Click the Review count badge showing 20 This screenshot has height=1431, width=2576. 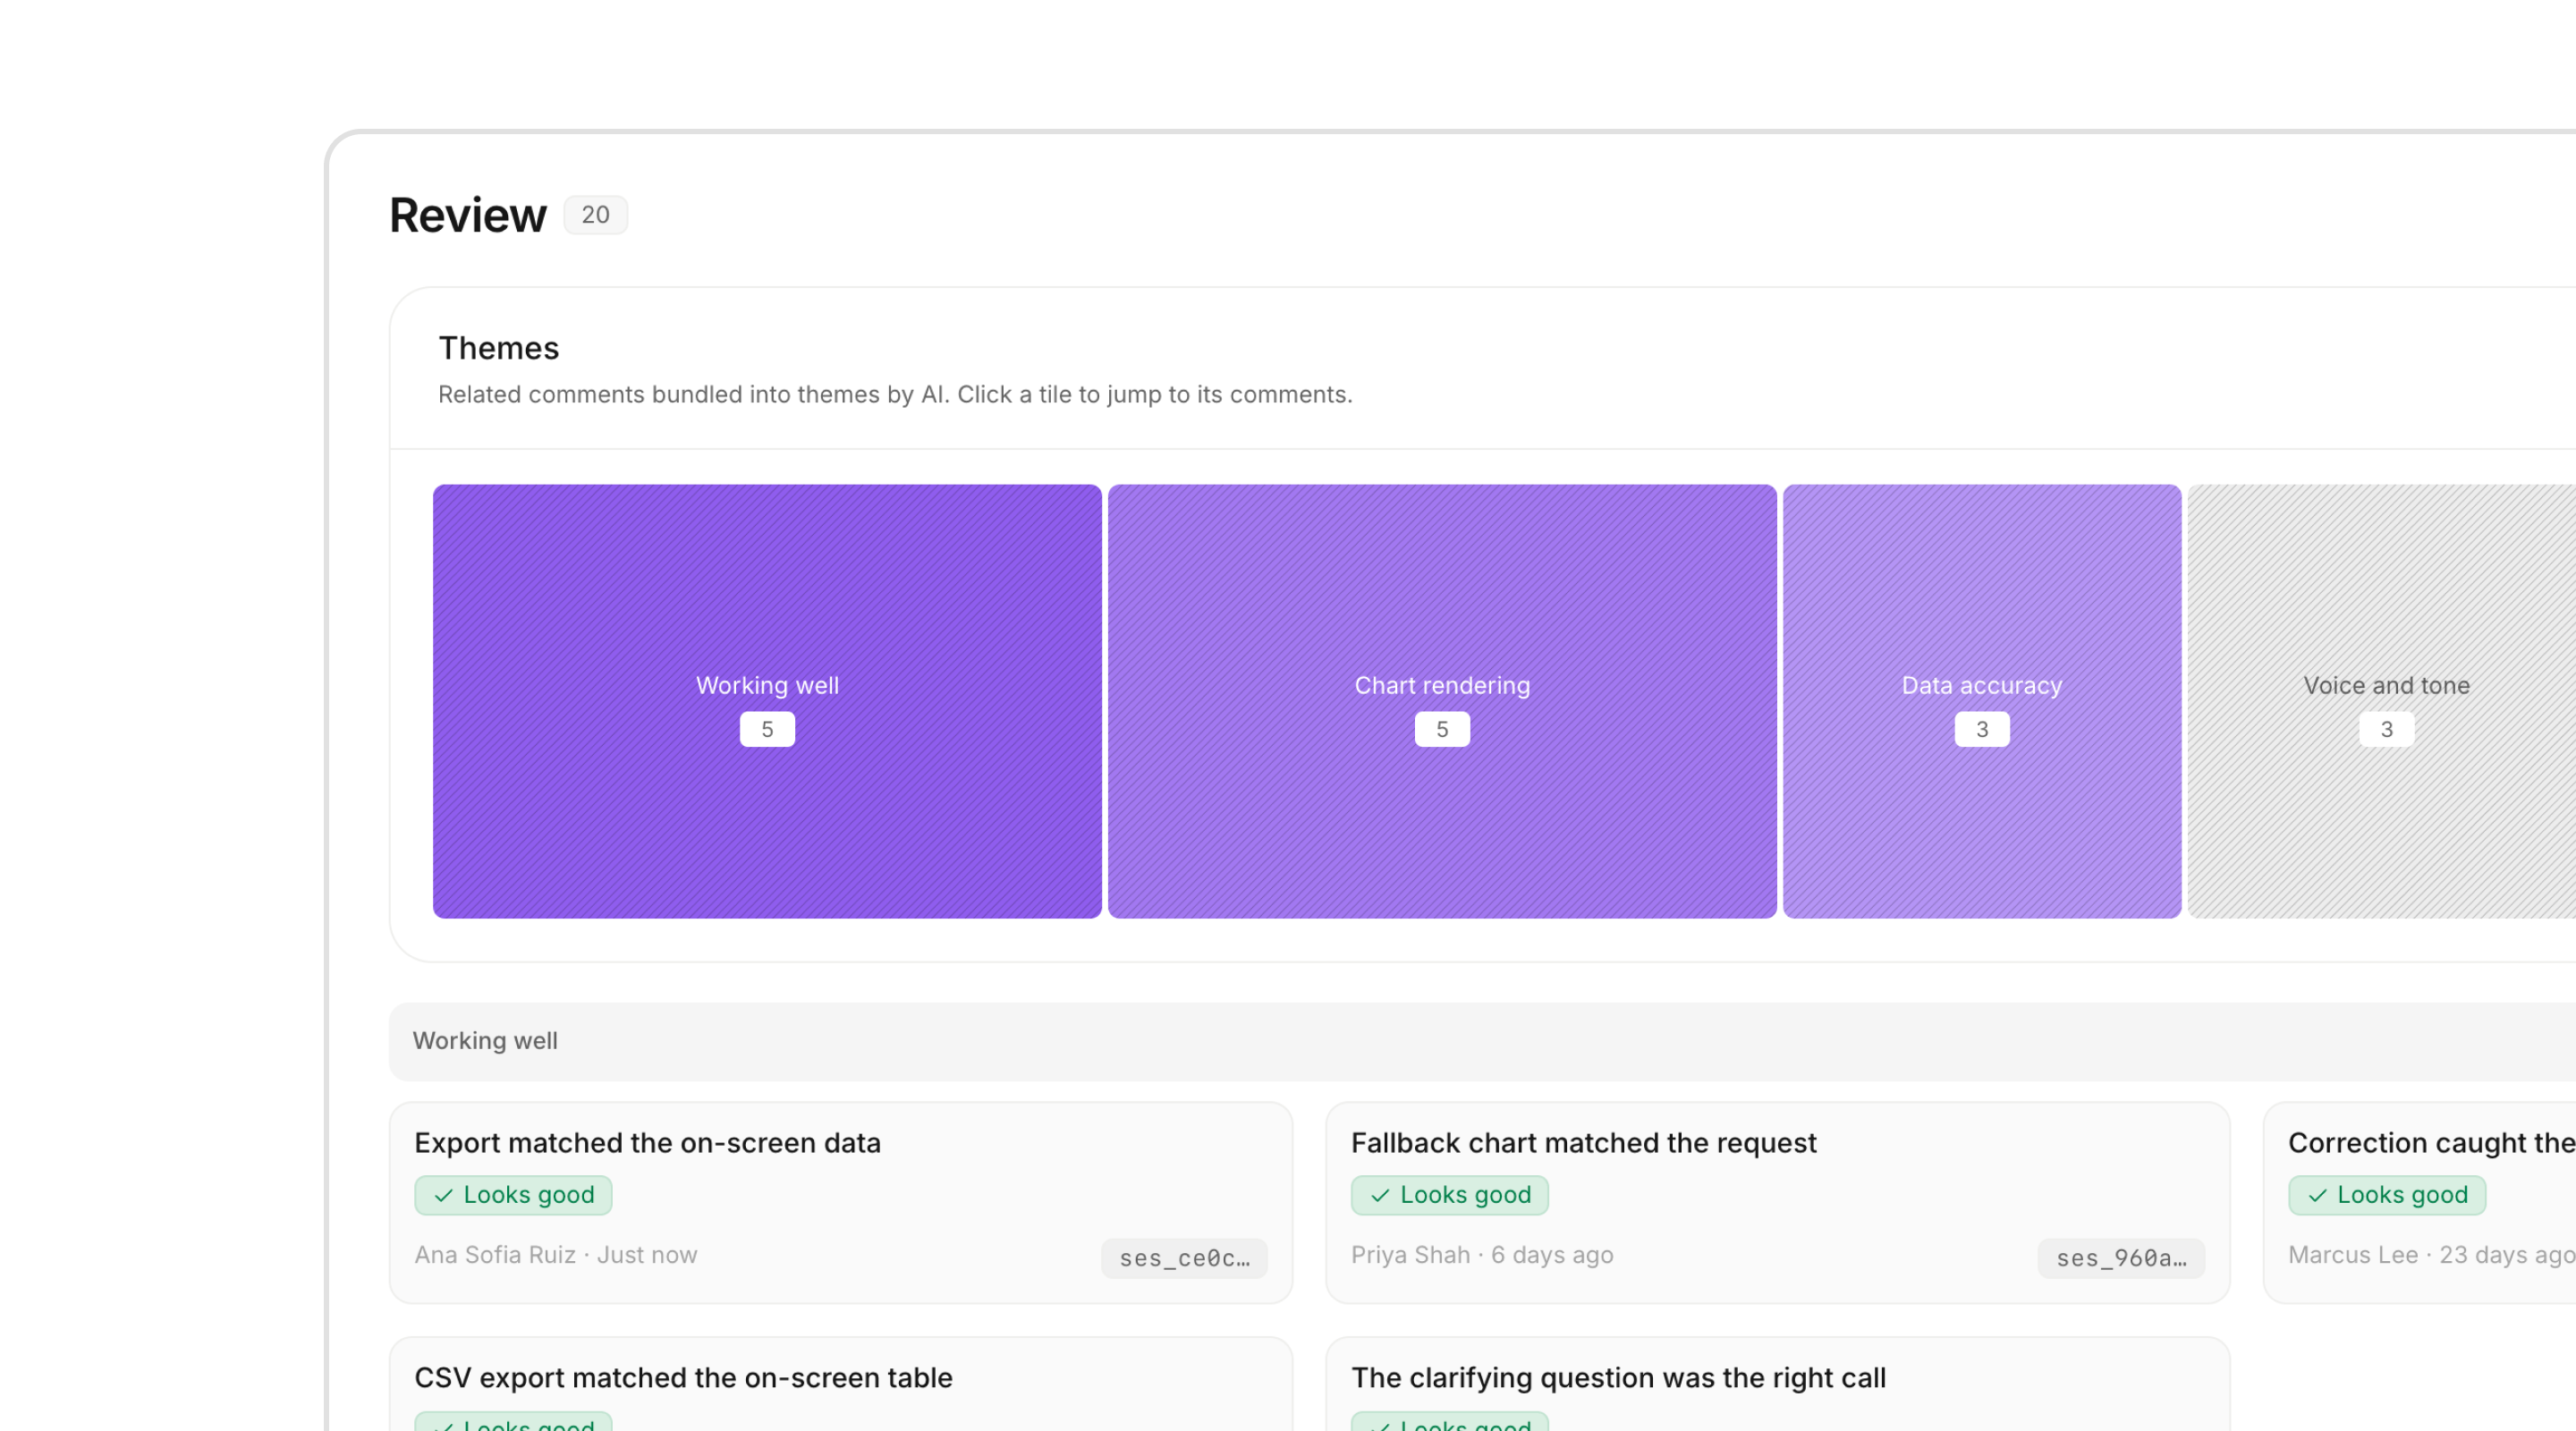595,215
